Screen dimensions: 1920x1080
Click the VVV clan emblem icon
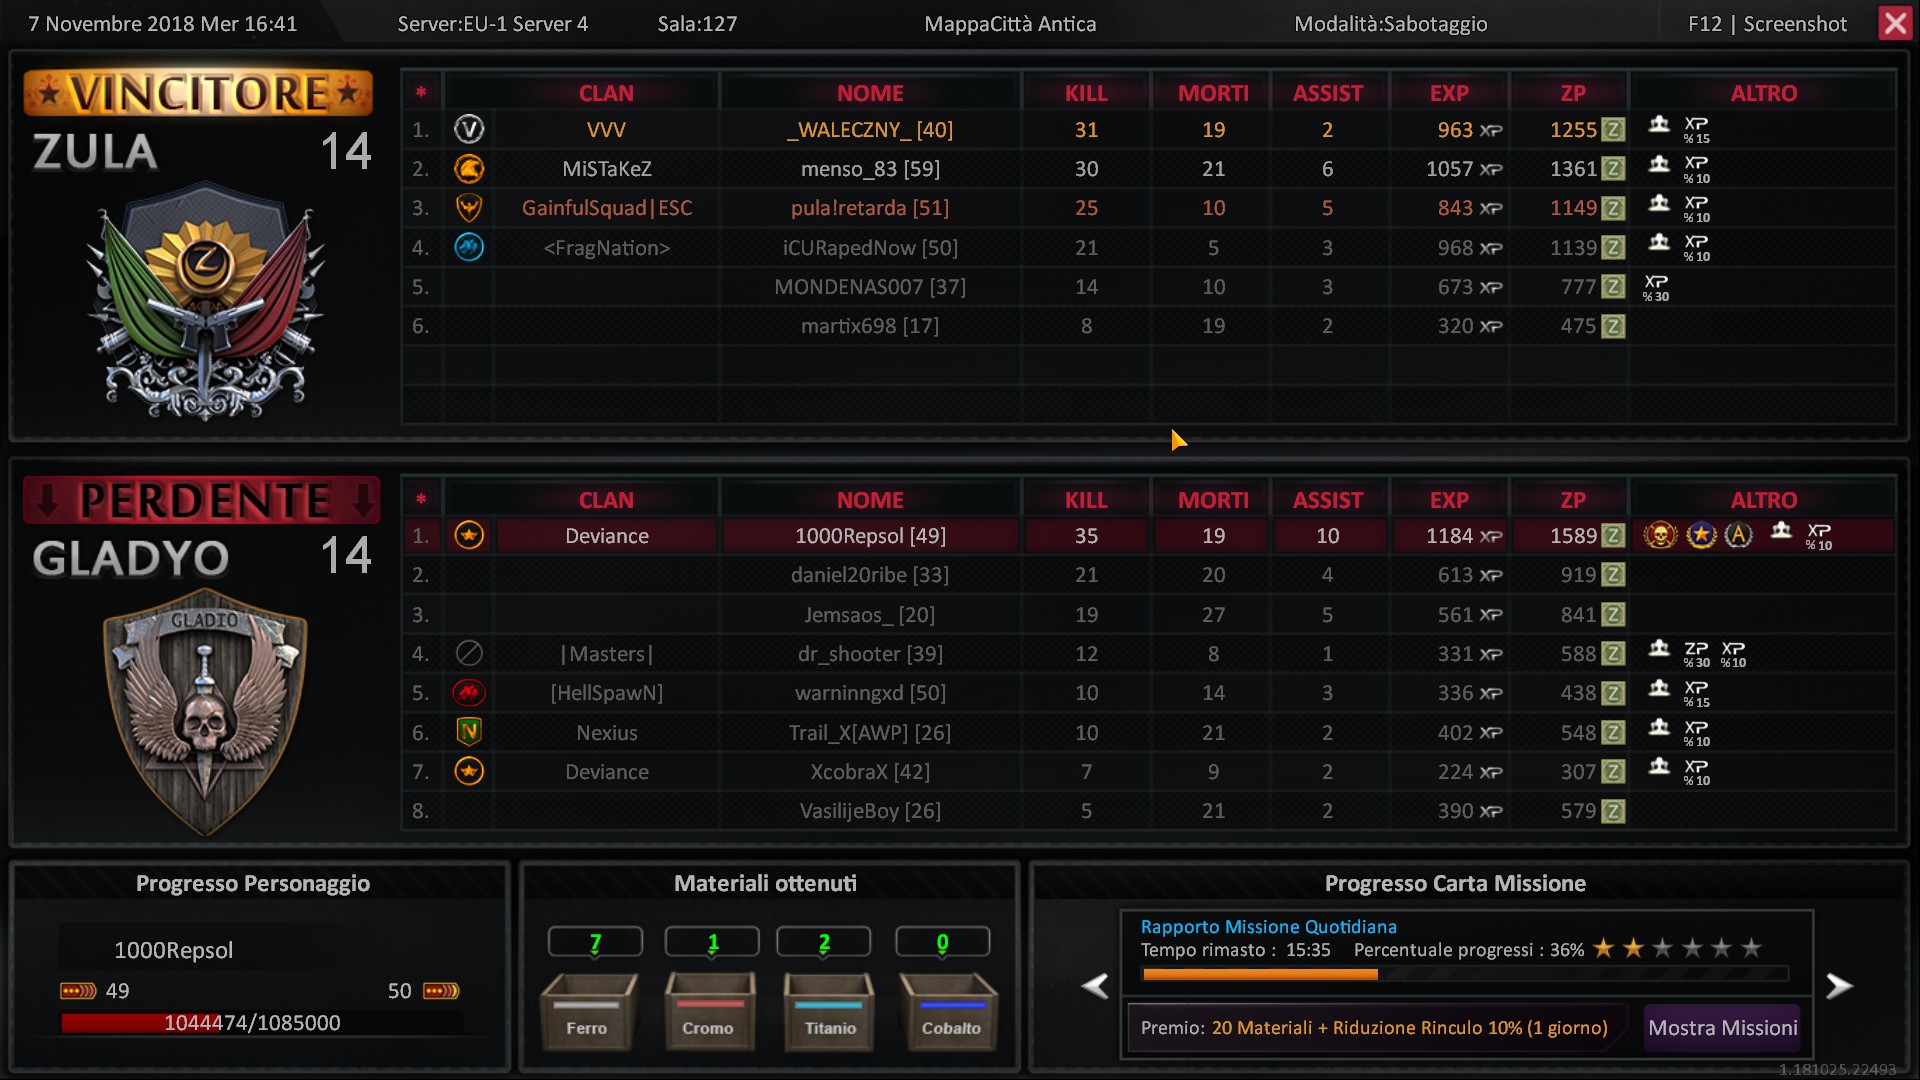point(469,129)
